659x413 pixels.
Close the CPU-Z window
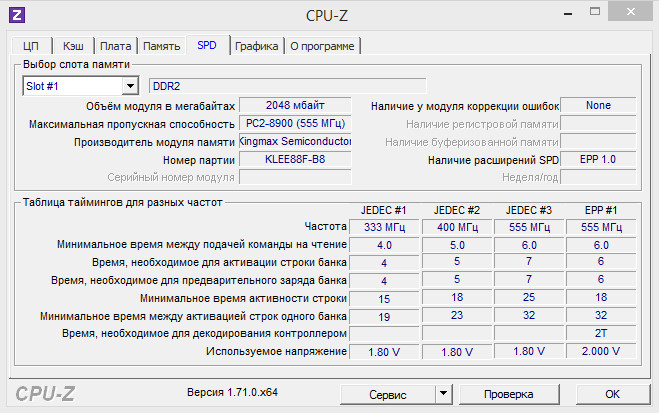pos(630,12)
